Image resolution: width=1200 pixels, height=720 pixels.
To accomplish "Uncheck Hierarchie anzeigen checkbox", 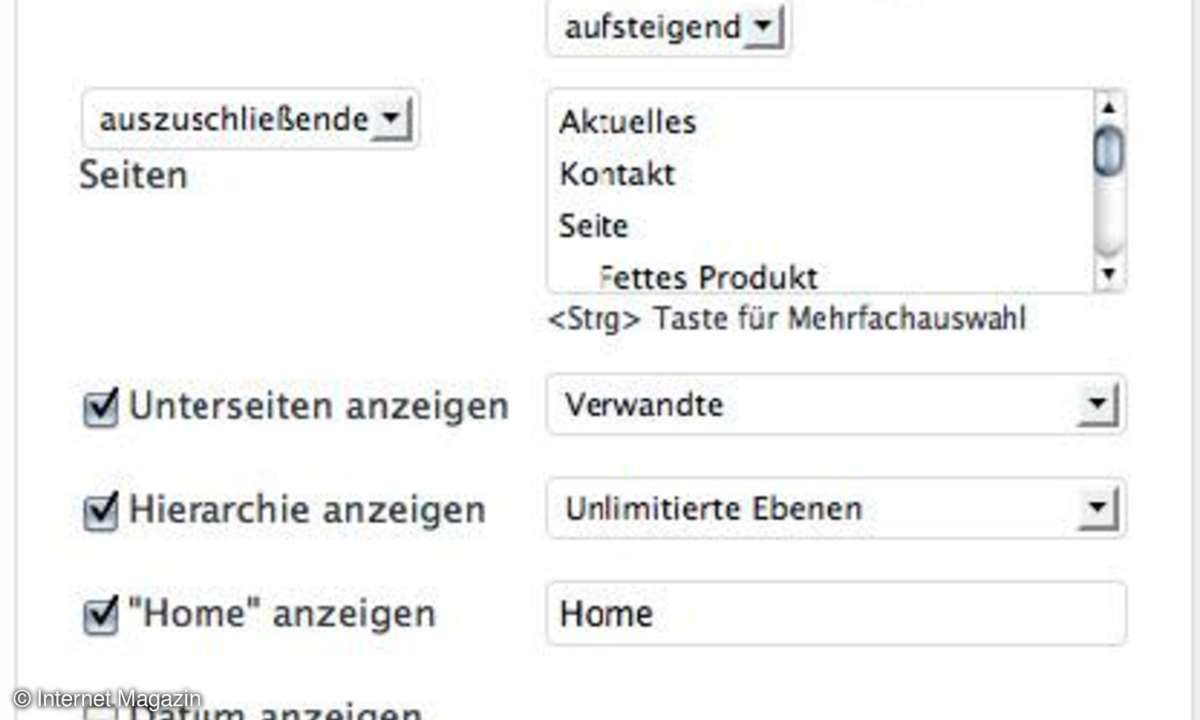I will click(100, 512).
